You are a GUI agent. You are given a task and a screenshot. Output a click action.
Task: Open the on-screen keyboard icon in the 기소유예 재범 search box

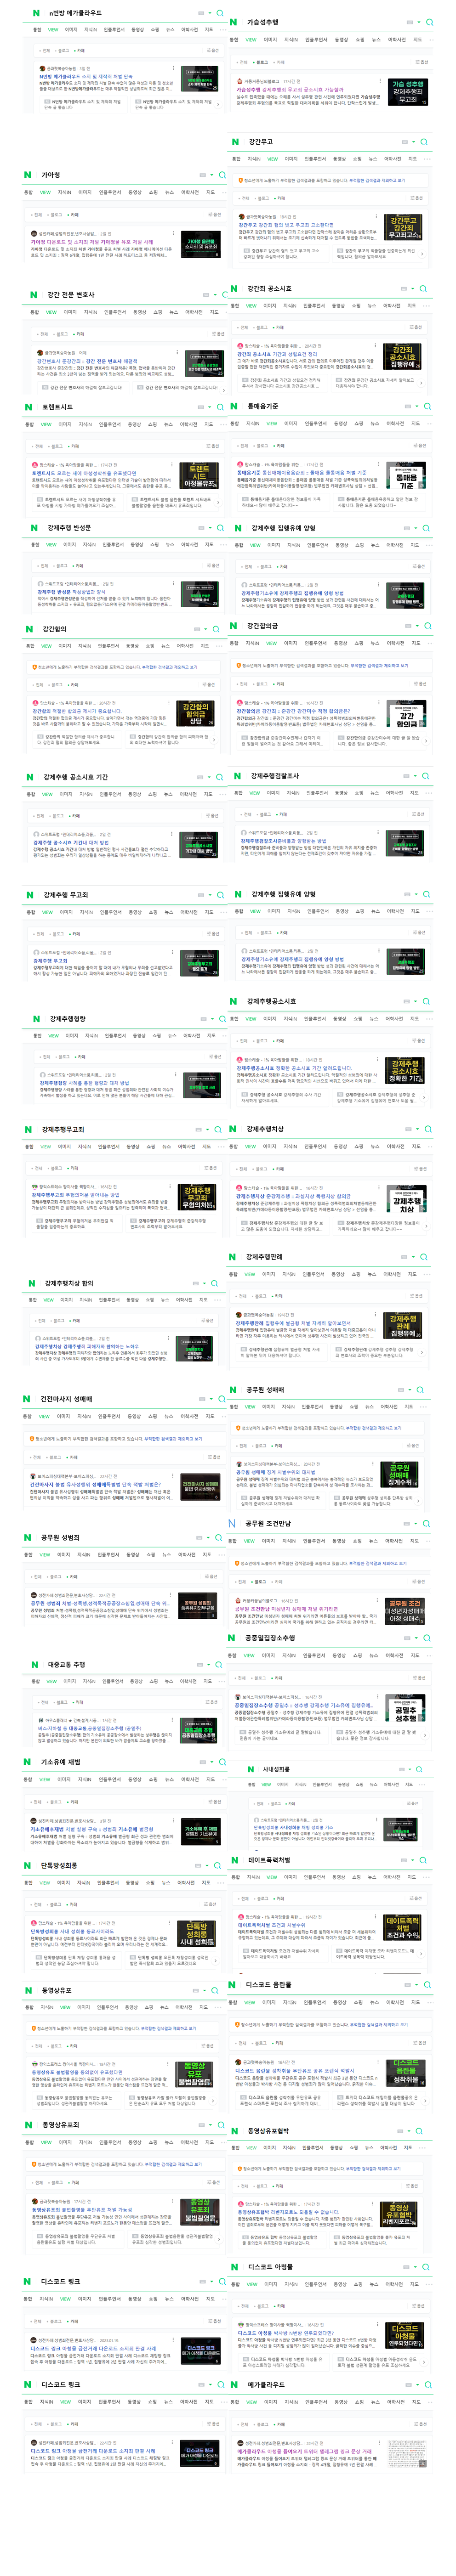[x=200, y=1763]
